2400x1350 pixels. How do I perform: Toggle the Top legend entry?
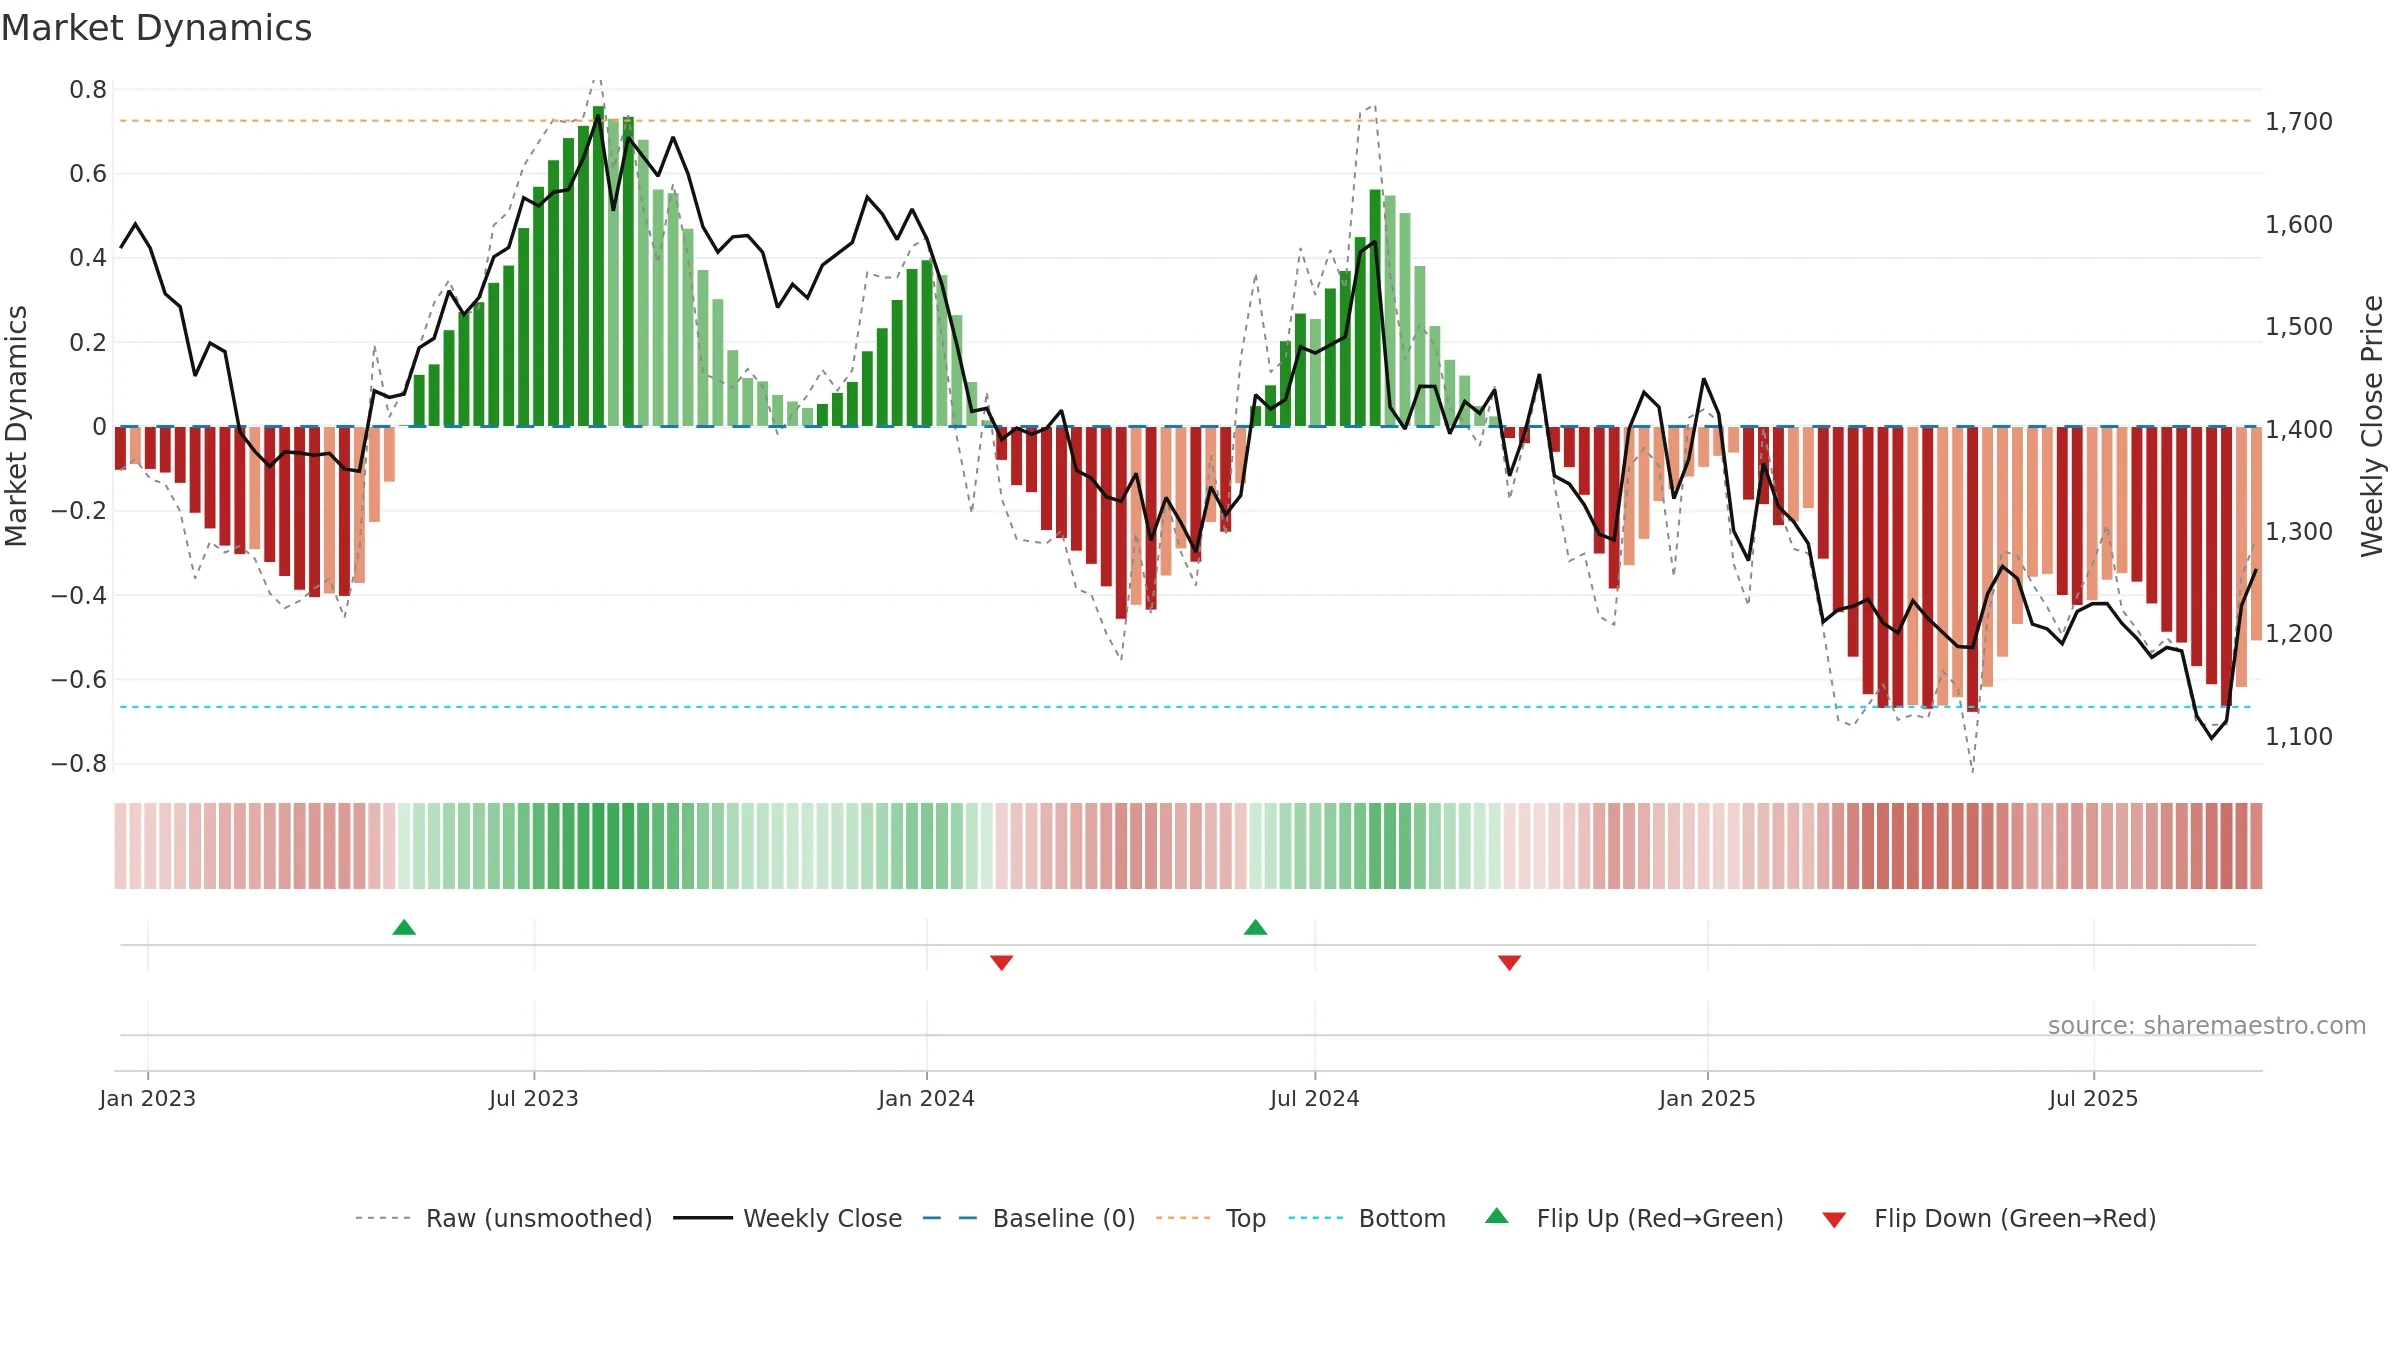tap(1211, 1218)
